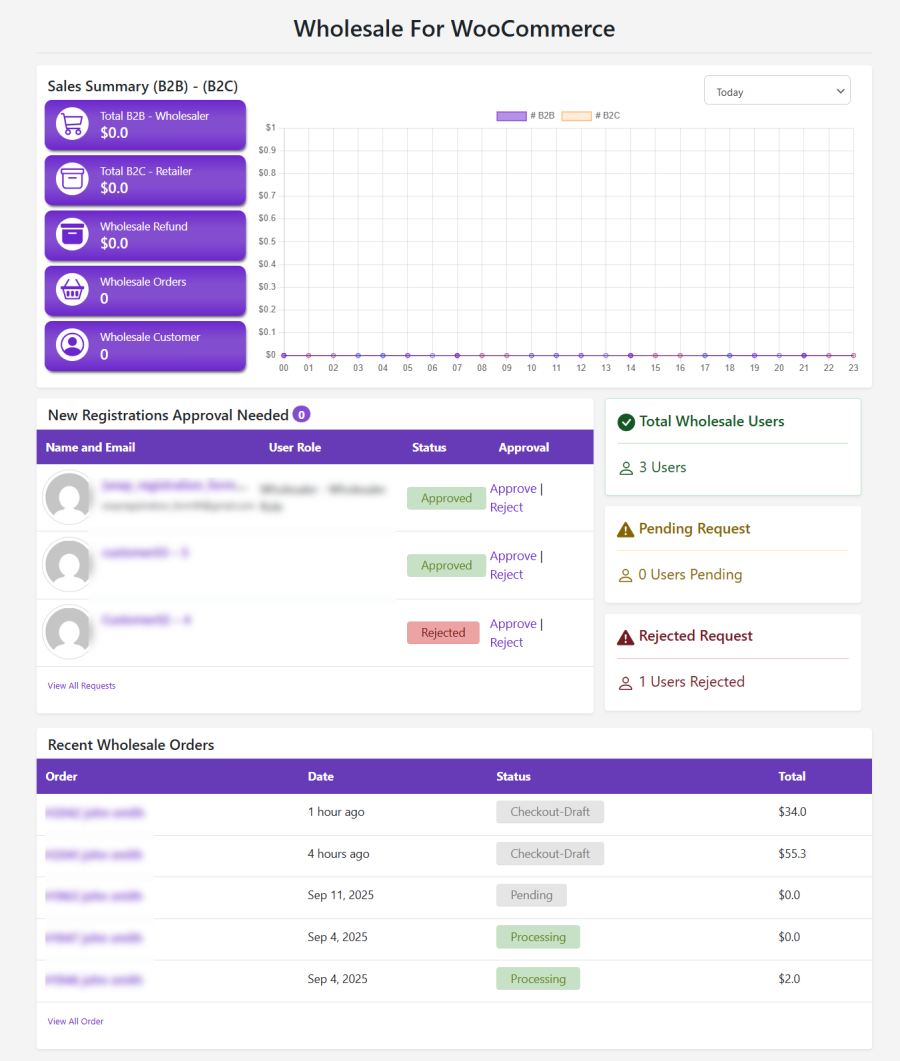900x1061 pixels.
Task: Open View All Order
Action: [75, 1021]
